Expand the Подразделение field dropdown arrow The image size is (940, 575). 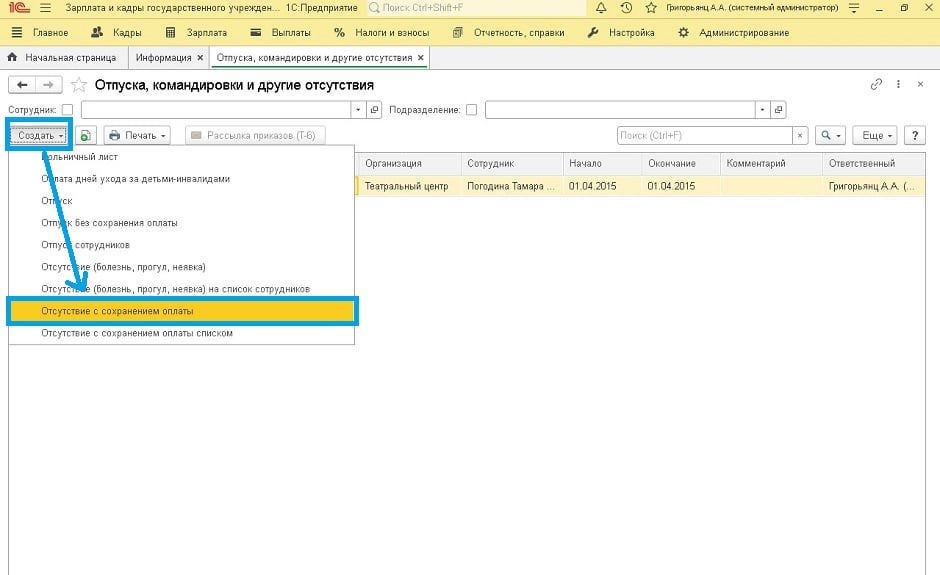click(763, 110)
